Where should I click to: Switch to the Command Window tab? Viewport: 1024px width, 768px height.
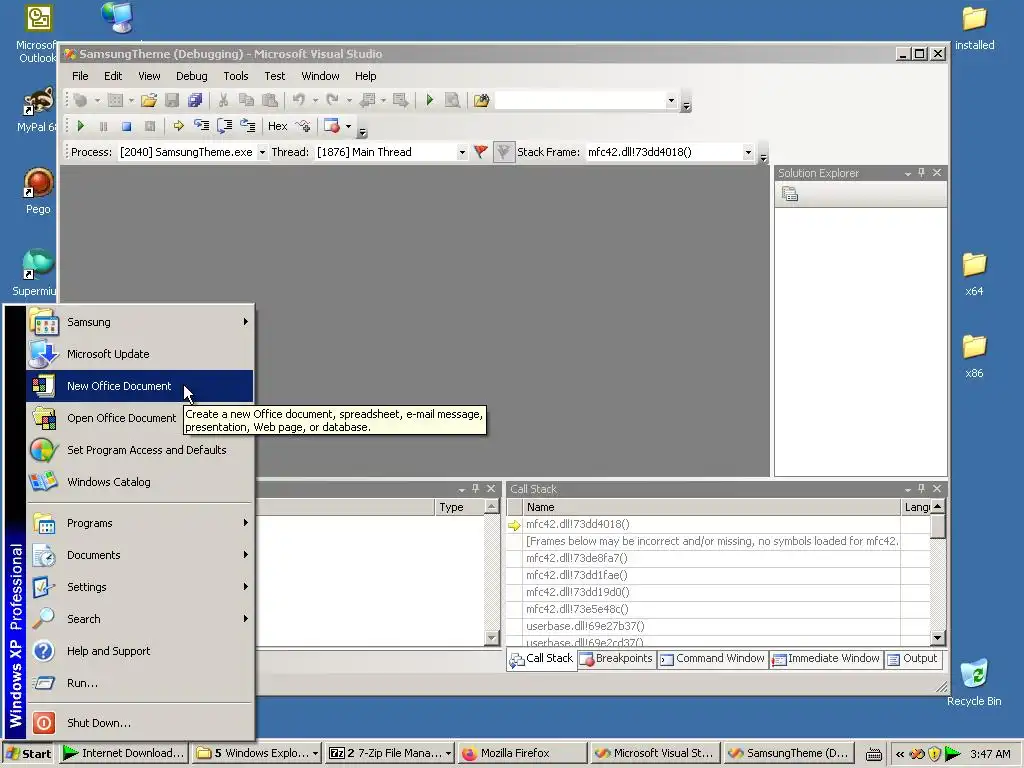[712, 659]
